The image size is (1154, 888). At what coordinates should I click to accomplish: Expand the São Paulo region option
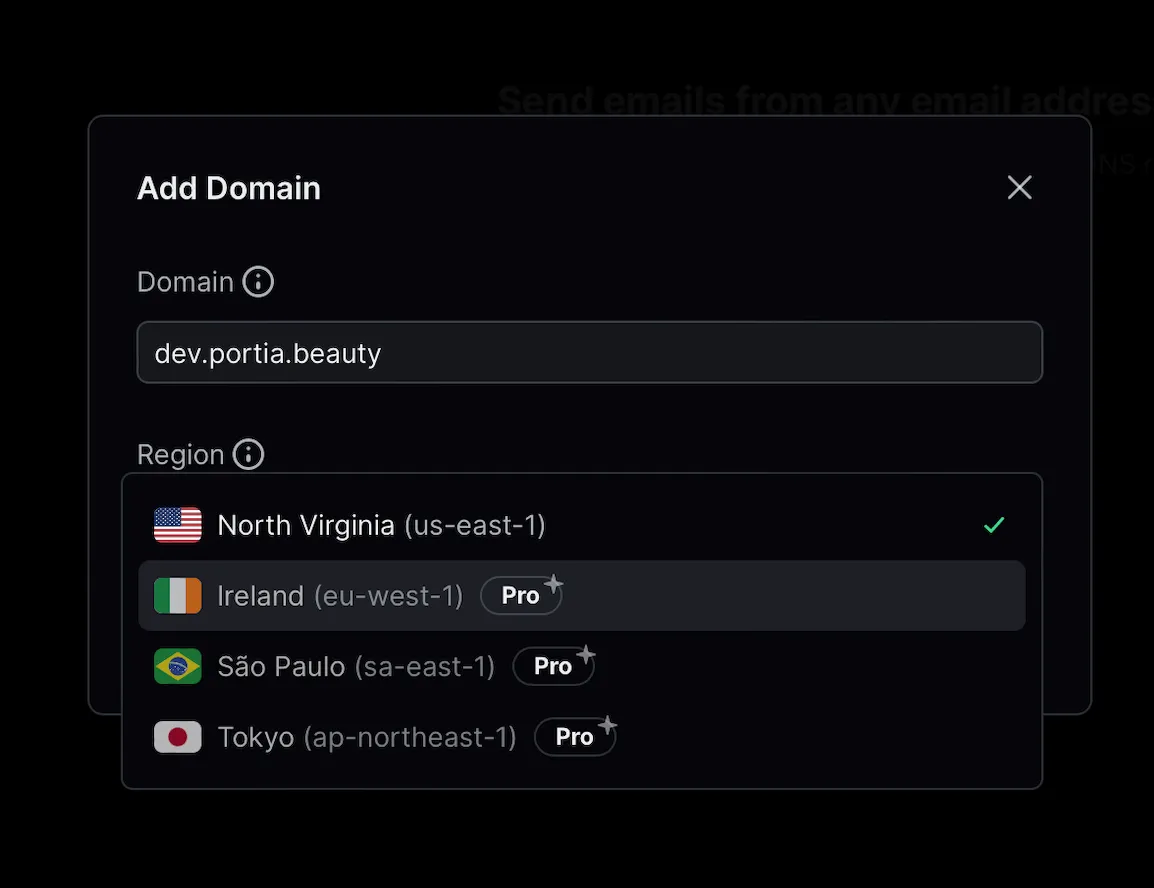tap(355, 666)
